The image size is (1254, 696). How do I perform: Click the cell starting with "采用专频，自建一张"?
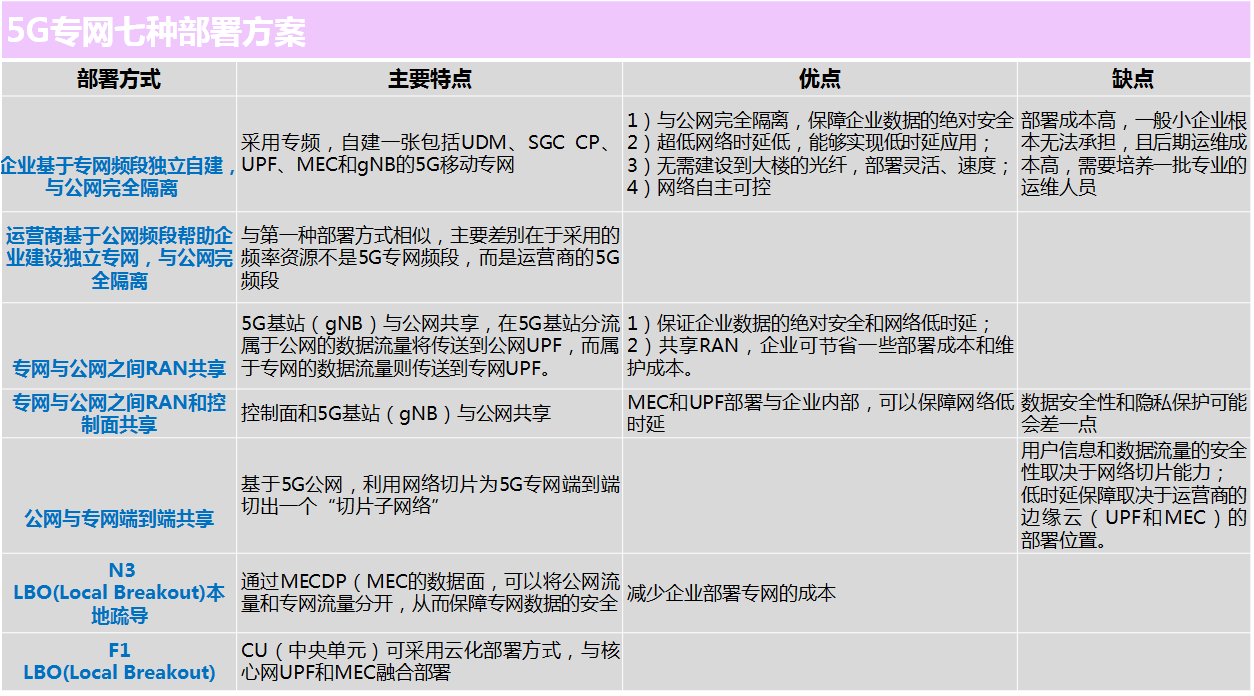(429, 154)
